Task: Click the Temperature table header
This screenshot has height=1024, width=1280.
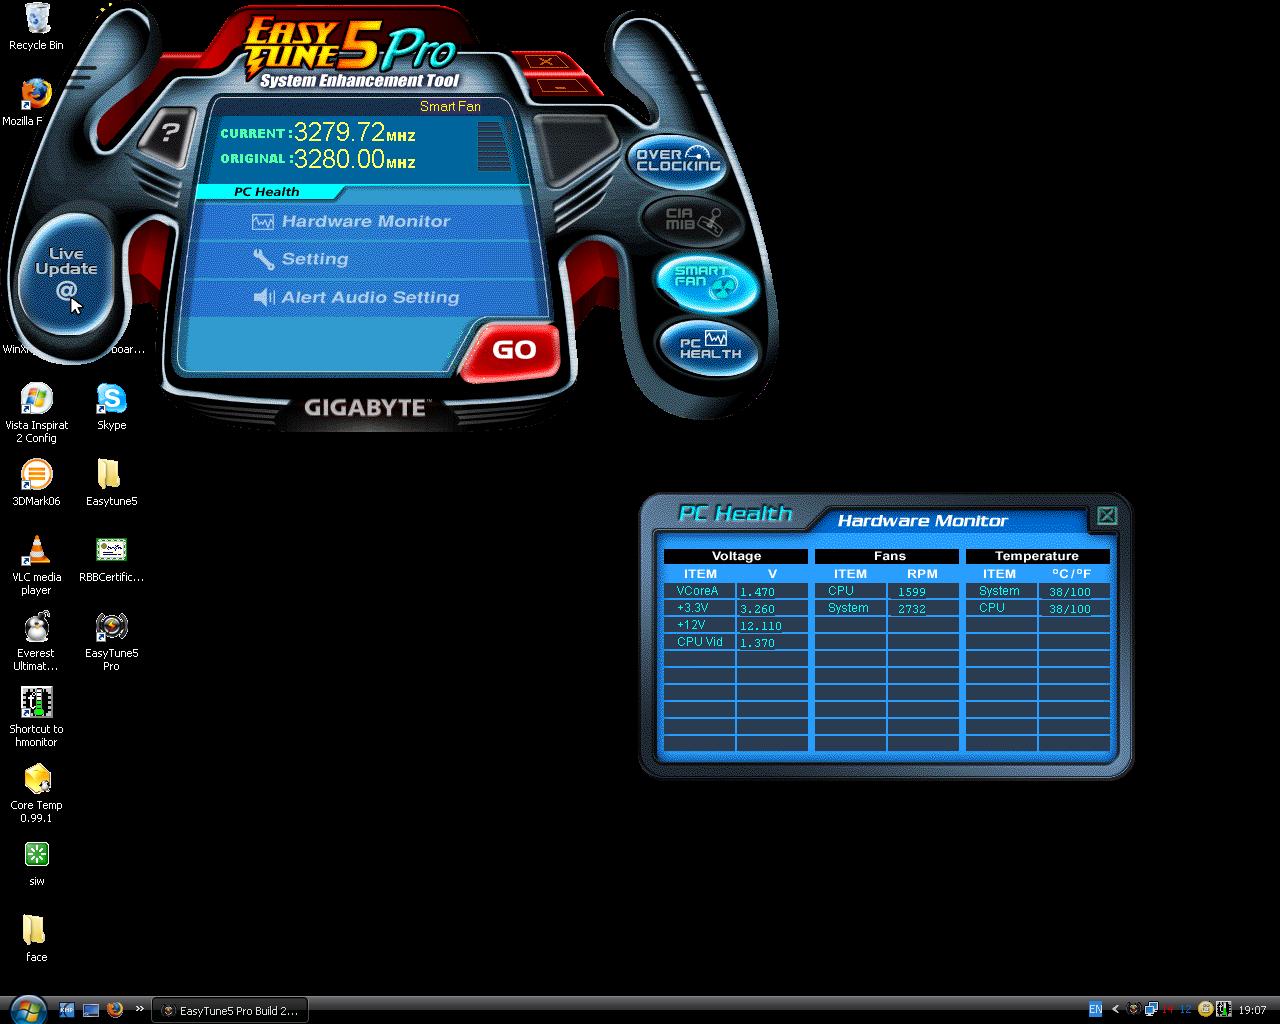Action: click(1037, 556)
